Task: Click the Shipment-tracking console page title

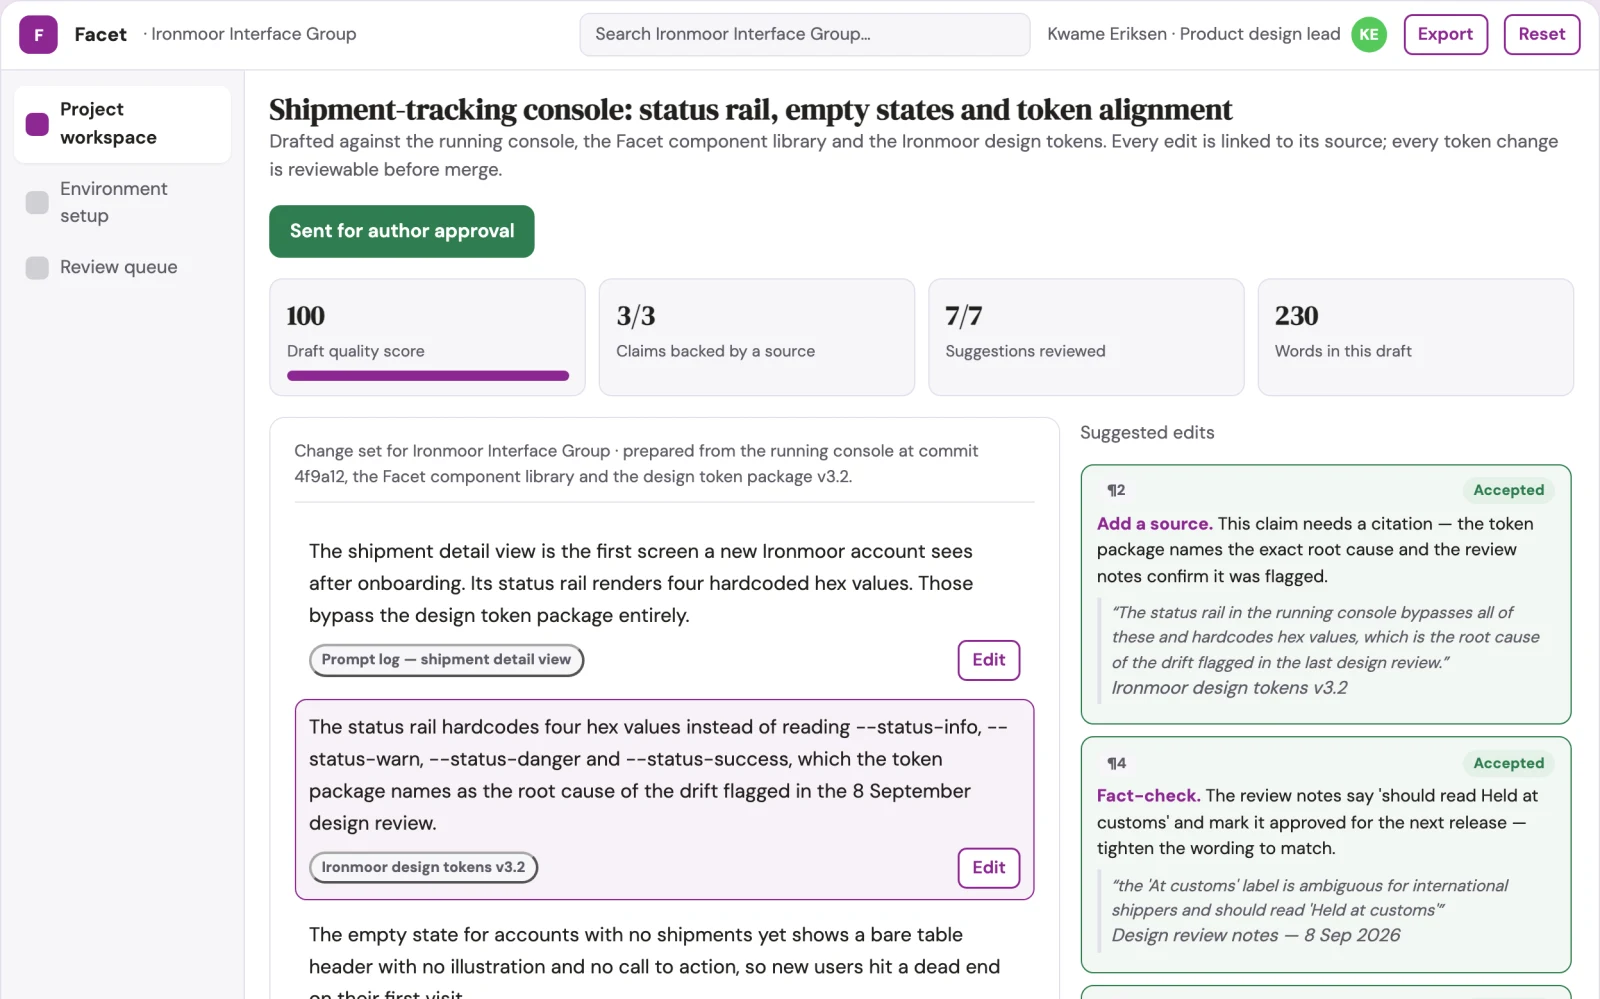Action: [750, 109]
